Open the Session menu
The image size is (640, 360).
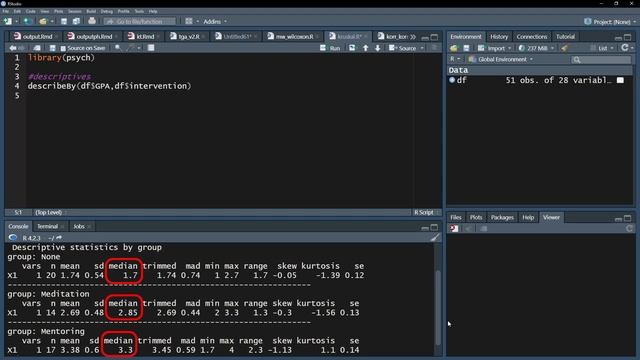(x=75, y=11)
